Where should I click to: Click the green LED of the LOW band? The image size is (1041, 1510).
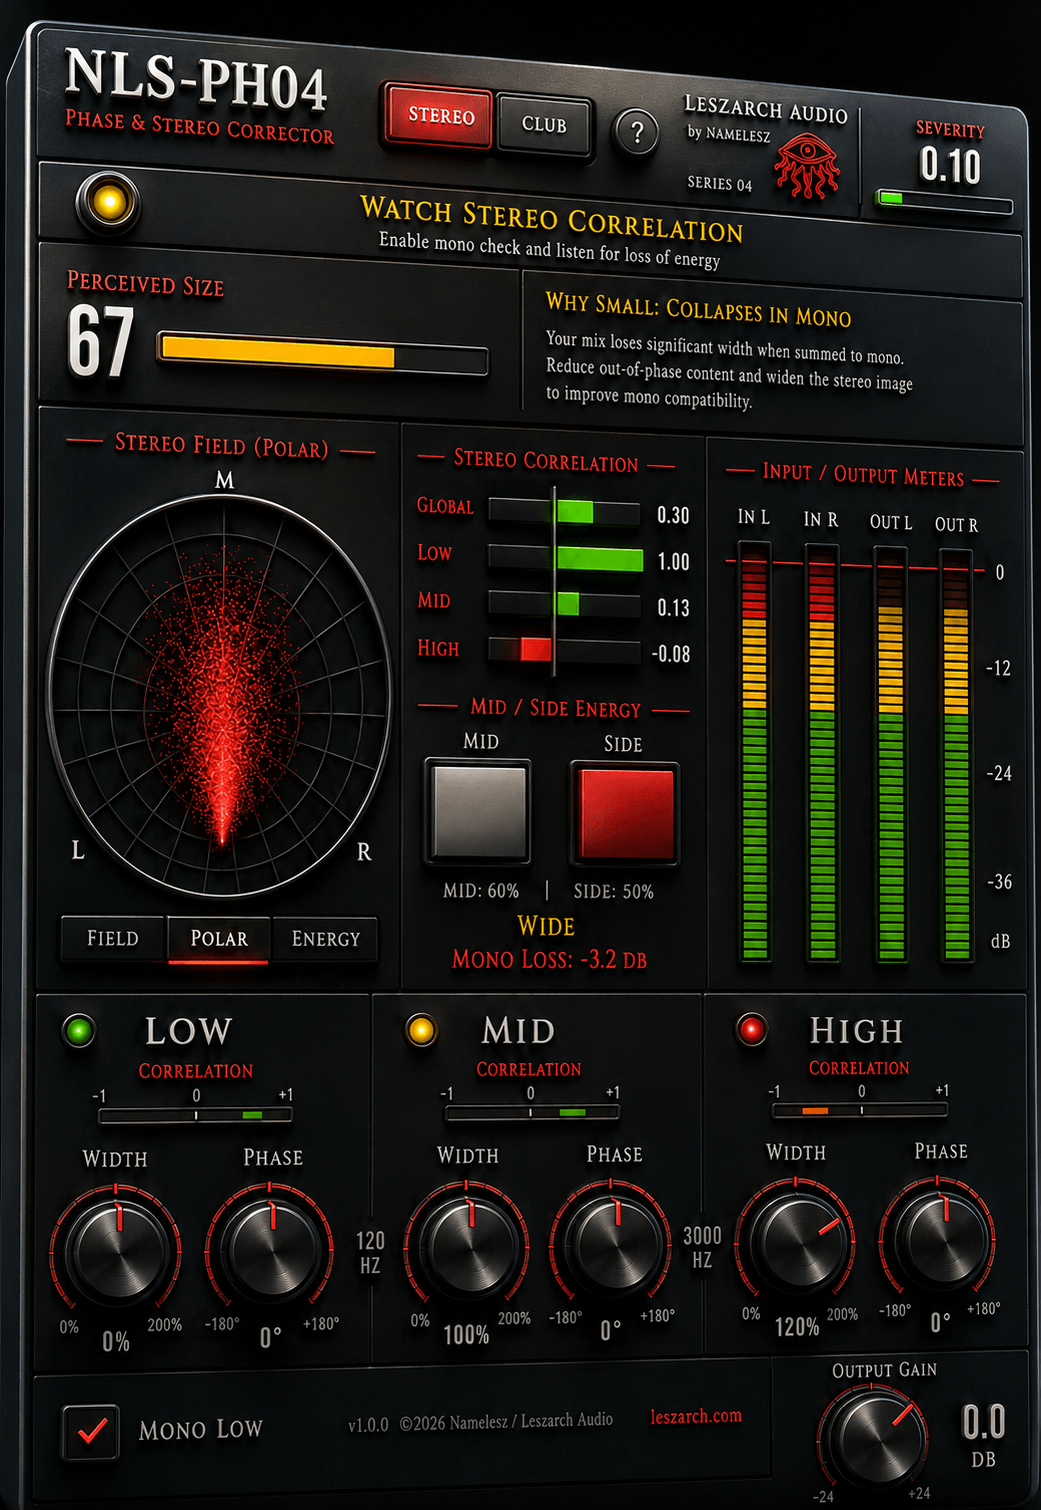point(79,1030)
